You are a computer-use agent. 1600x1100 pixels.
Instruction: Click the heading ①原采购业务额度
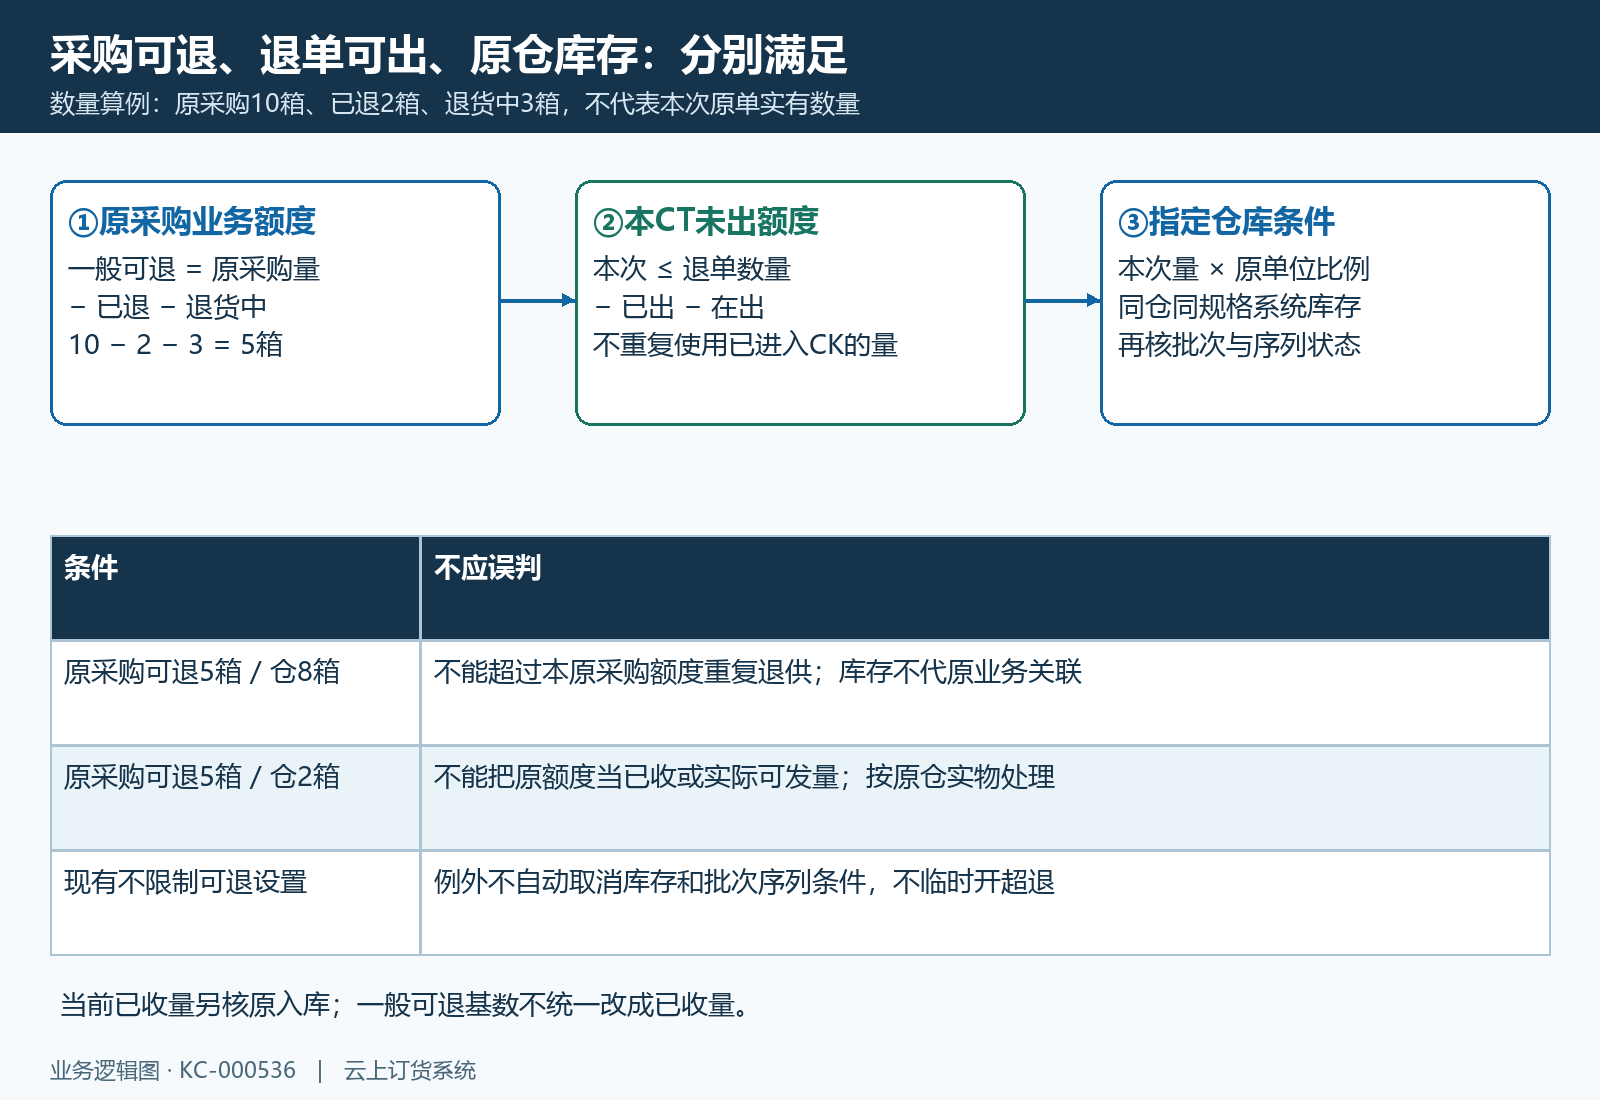point(192,221)
